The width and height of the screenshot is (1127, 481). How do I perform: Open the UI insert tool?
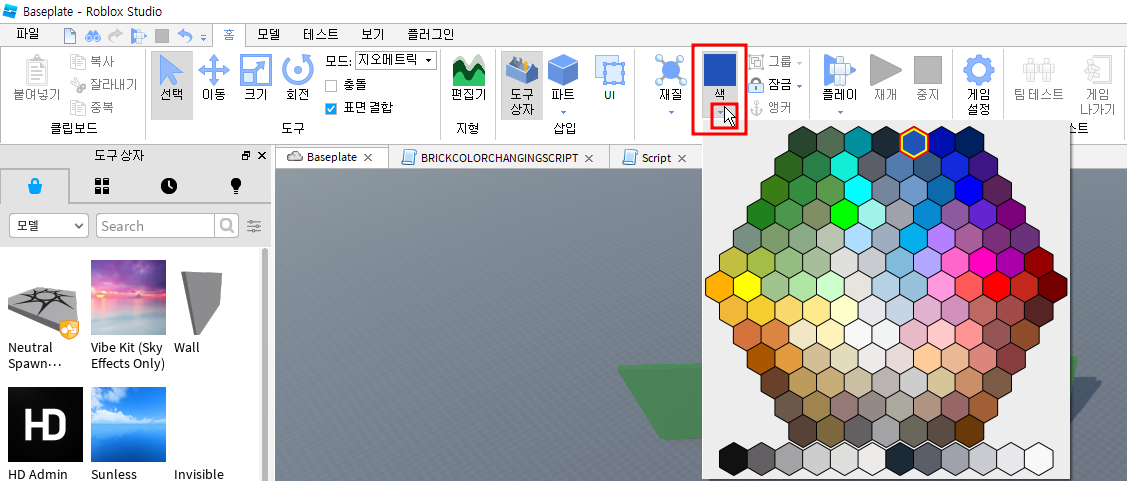610,78
